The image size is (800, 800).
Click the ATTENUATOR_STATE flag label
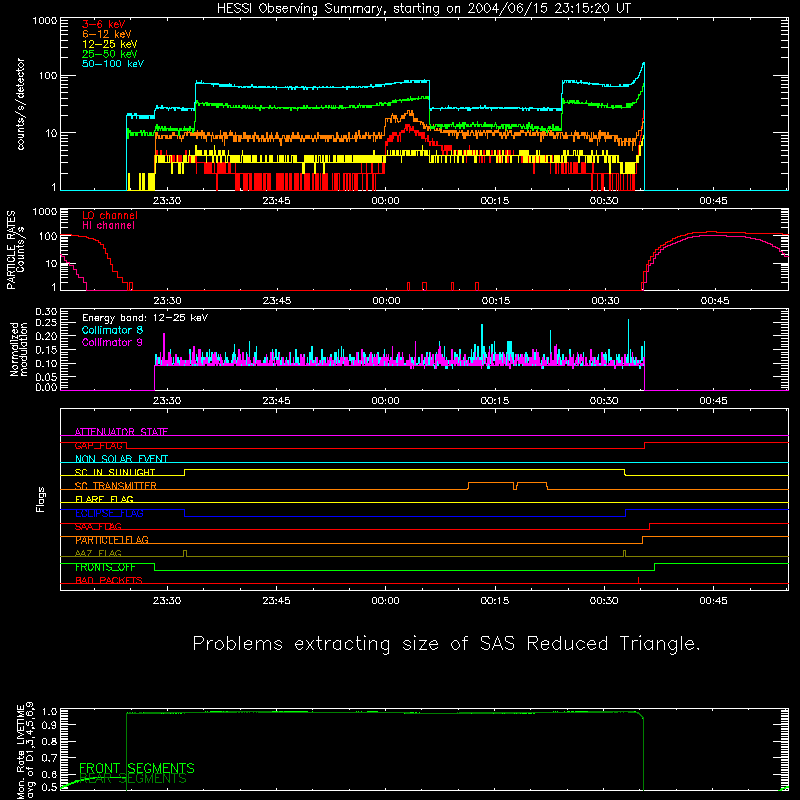tap(121, 432)
